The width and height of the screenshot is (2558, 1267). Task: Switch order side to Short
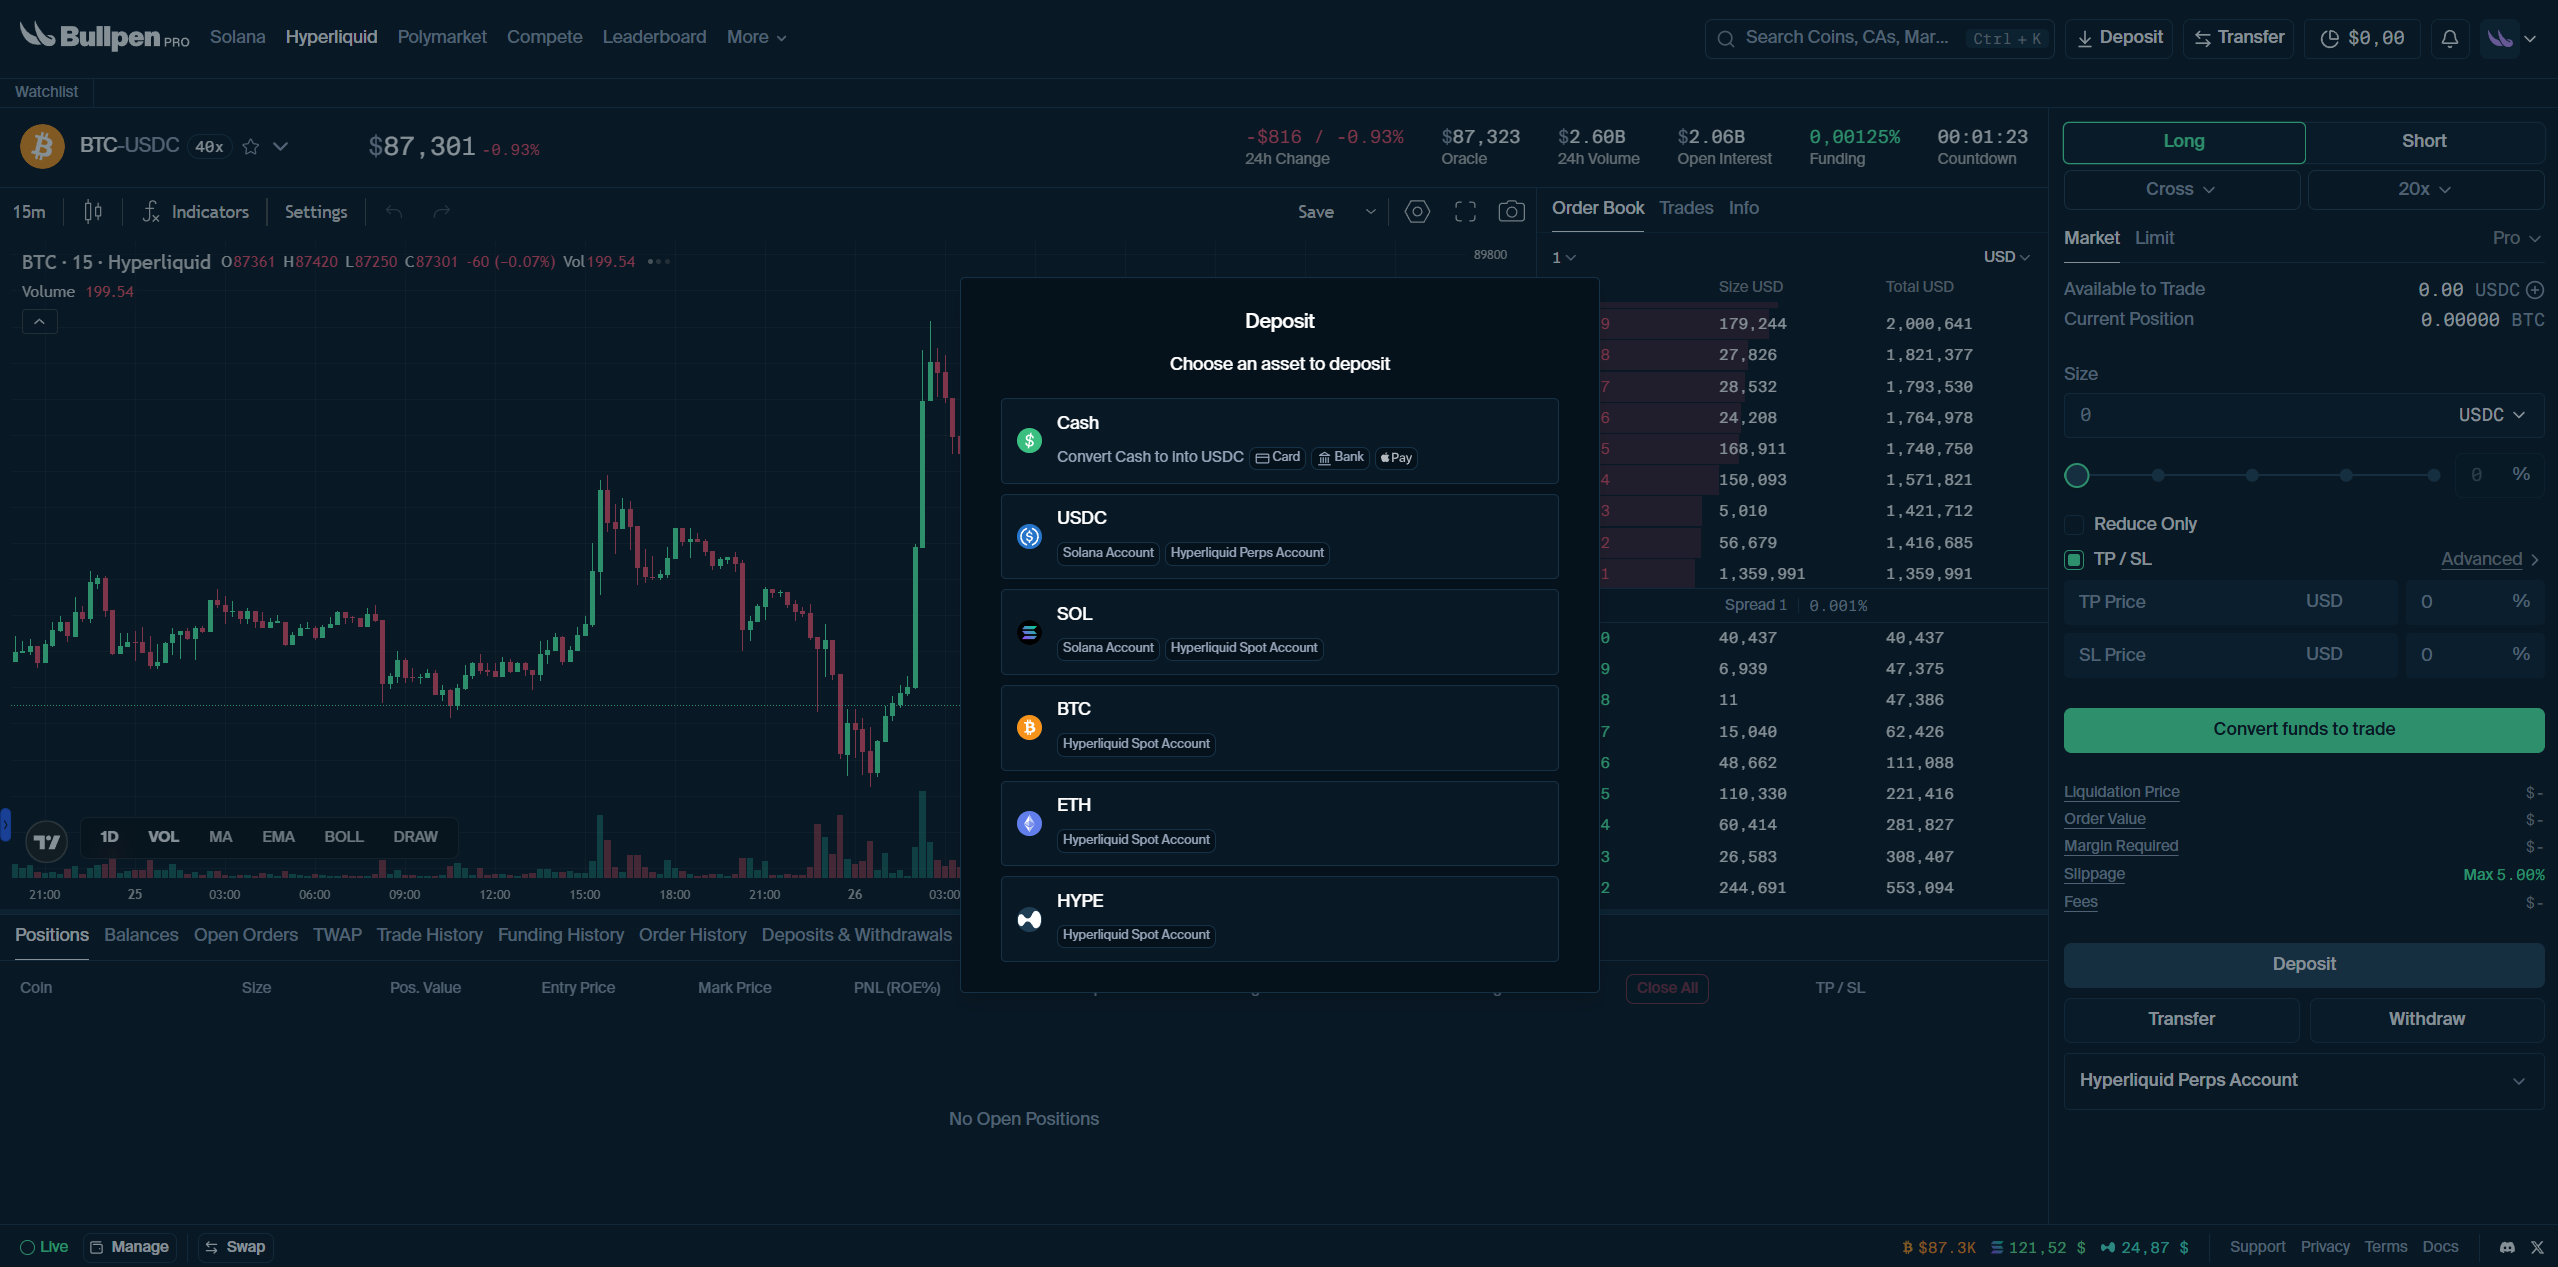2423,141
